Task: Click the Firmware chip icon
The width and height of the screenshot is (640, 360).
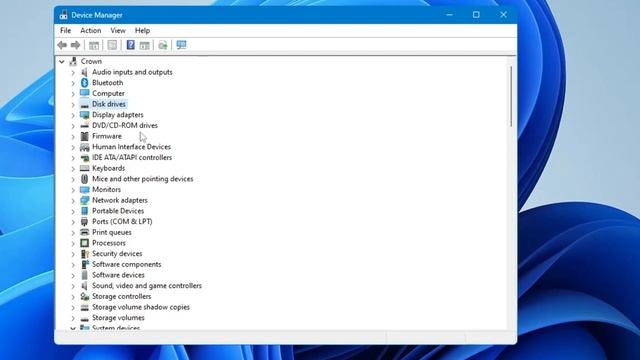Action: pyautogui.click(x=84, y=136)
